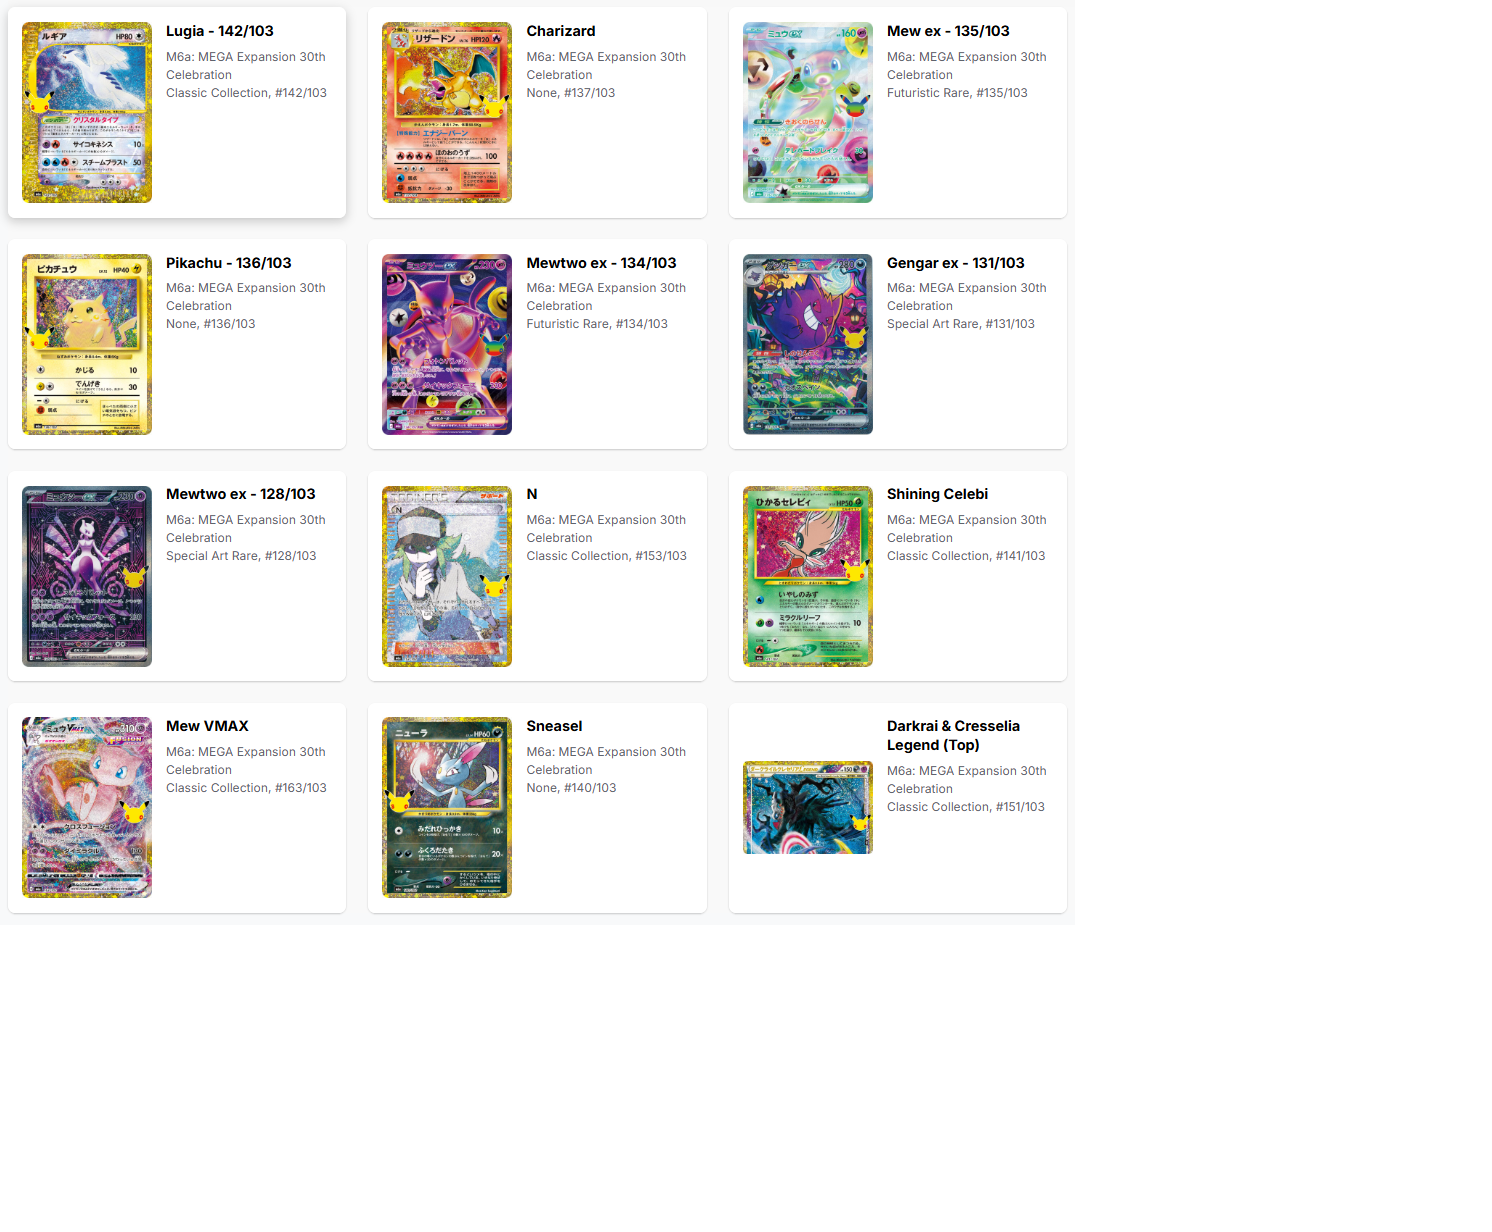1492x1232 pixels.
Task: Click the "Lugia - 142/103" title
Action: [x=220, y=31]
